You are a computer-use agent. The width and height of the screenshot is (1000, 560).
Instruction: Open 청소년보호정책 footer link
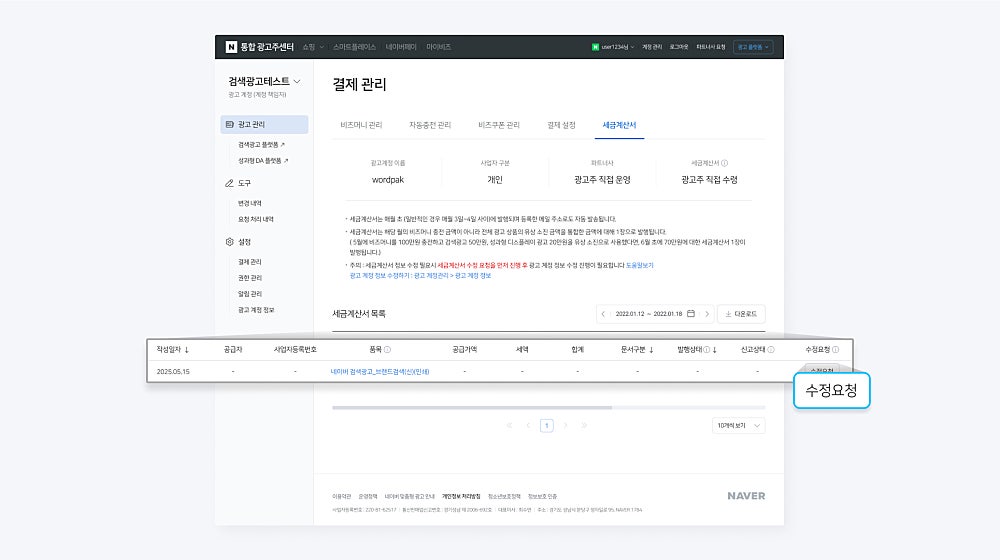tap(504, 496)
